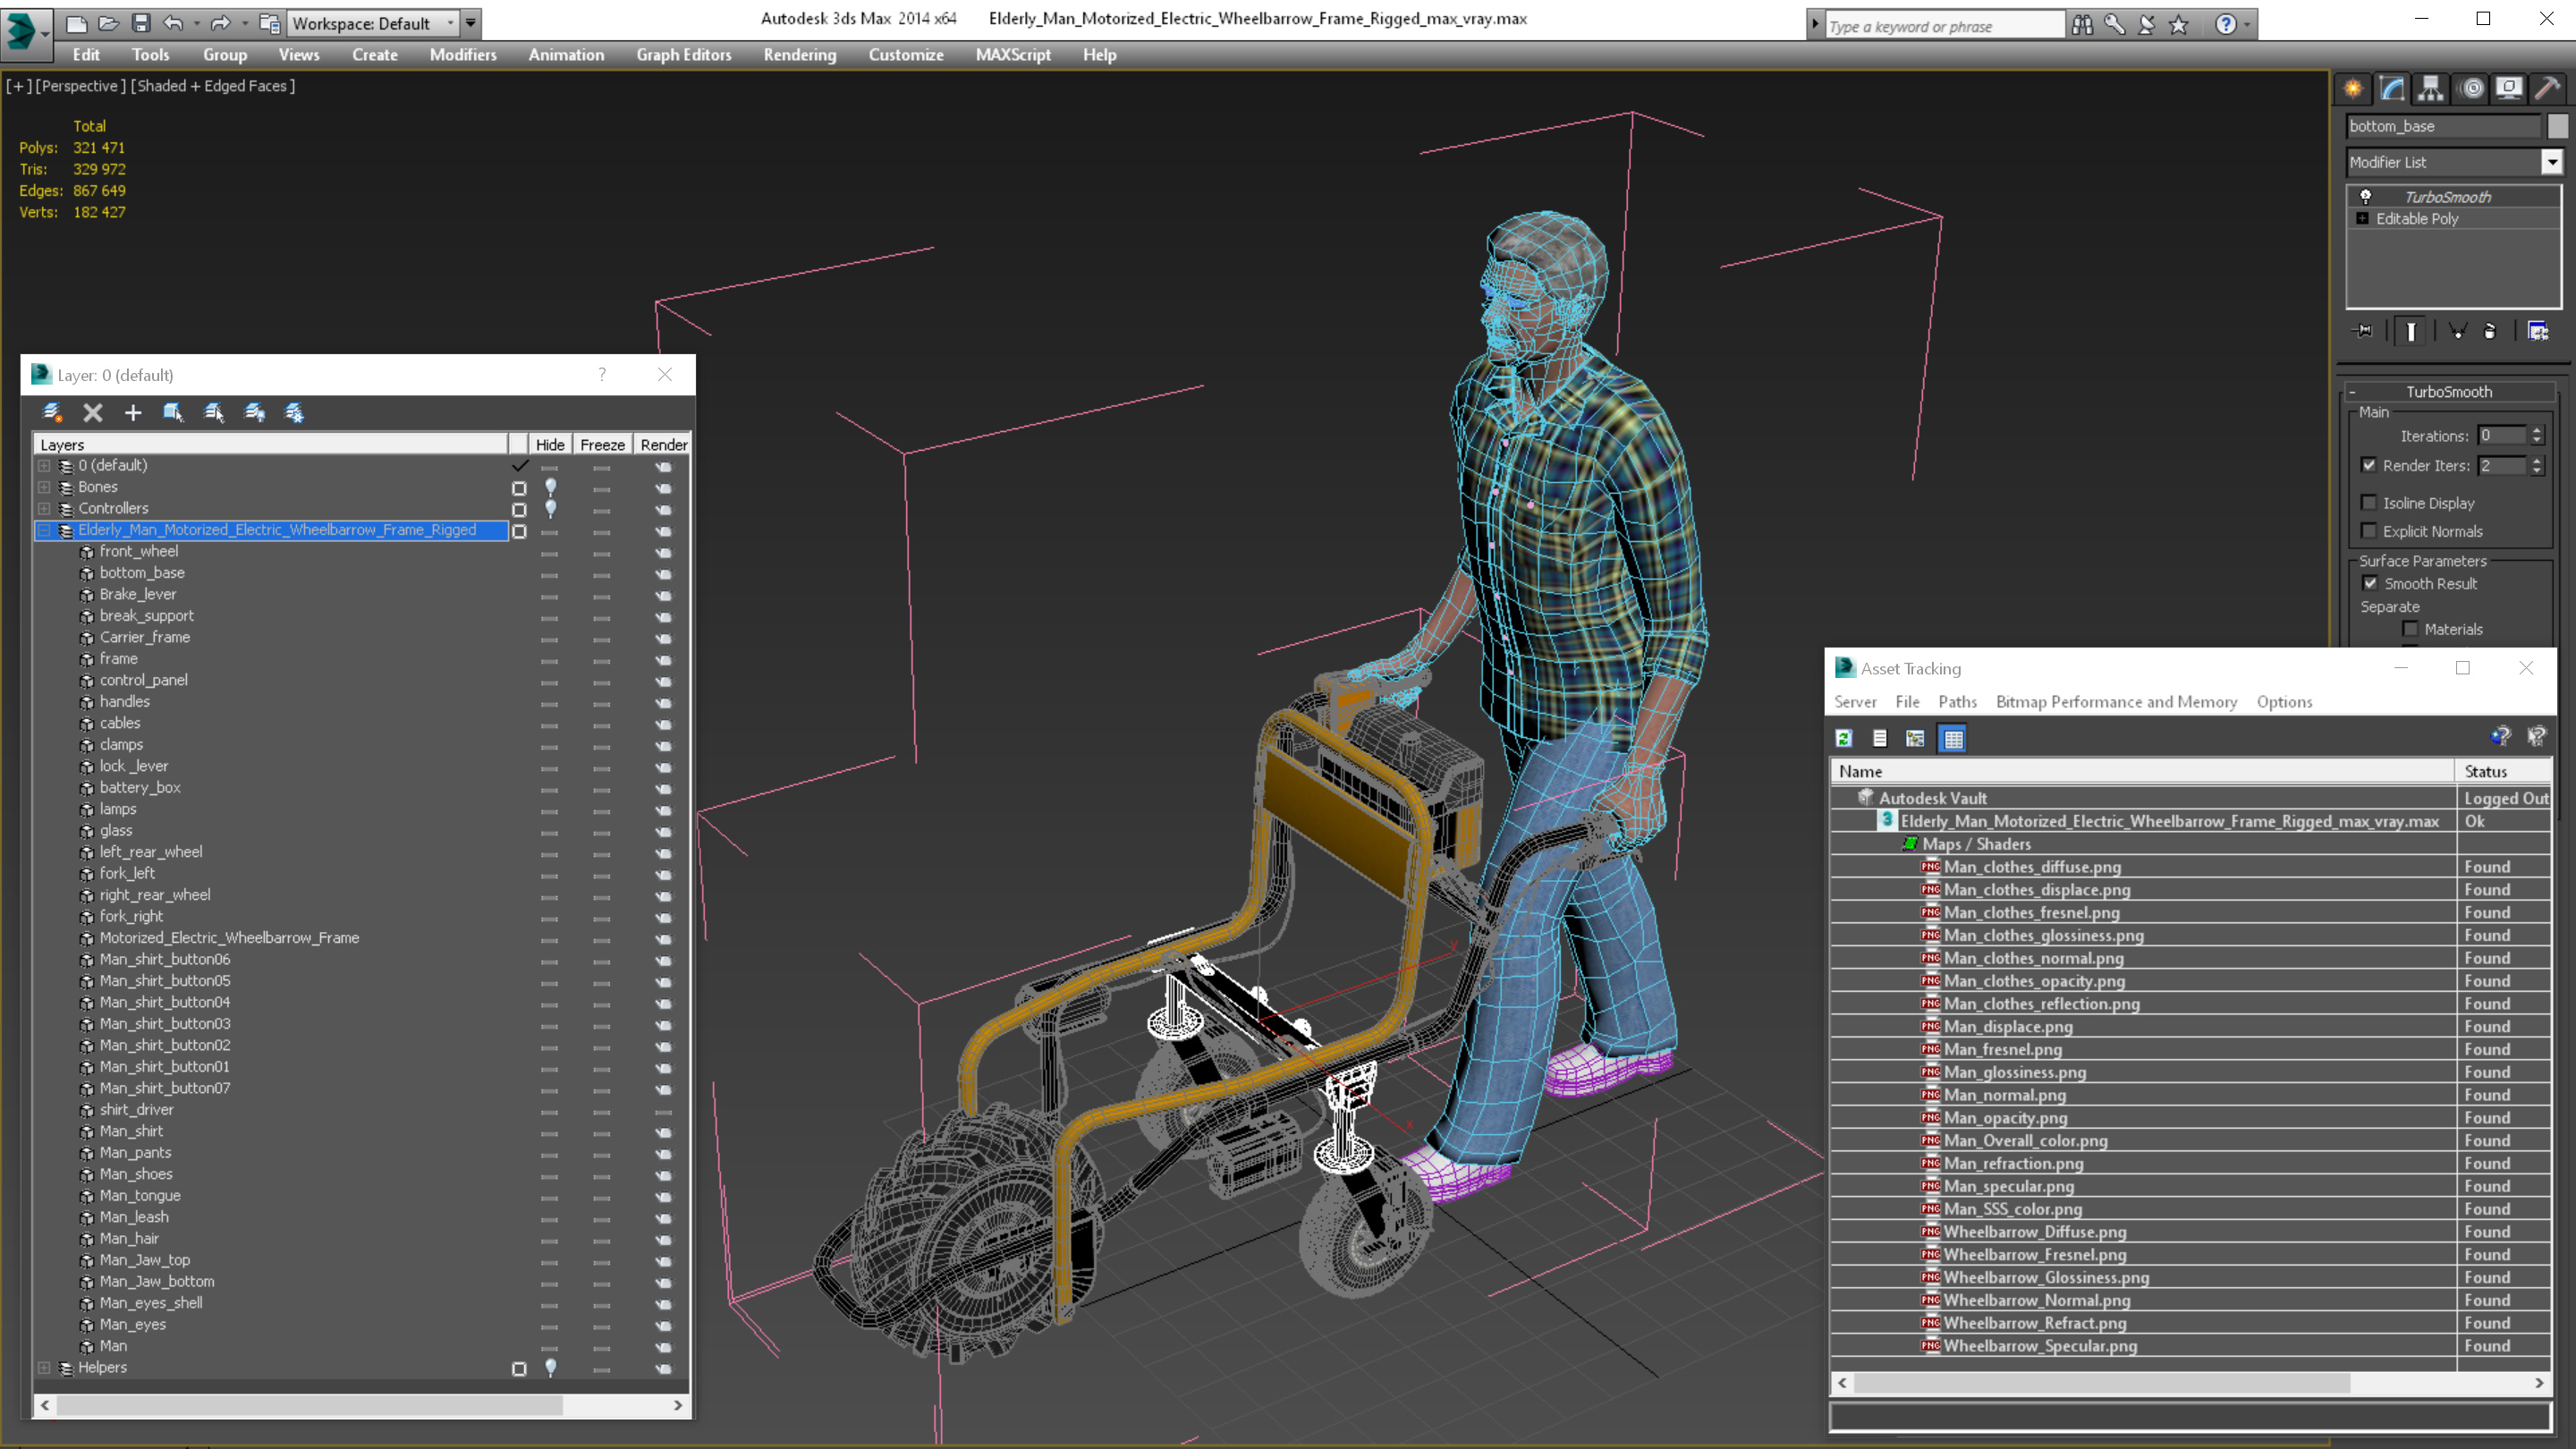Open the Motion command panel tab

pos(2471,89)
